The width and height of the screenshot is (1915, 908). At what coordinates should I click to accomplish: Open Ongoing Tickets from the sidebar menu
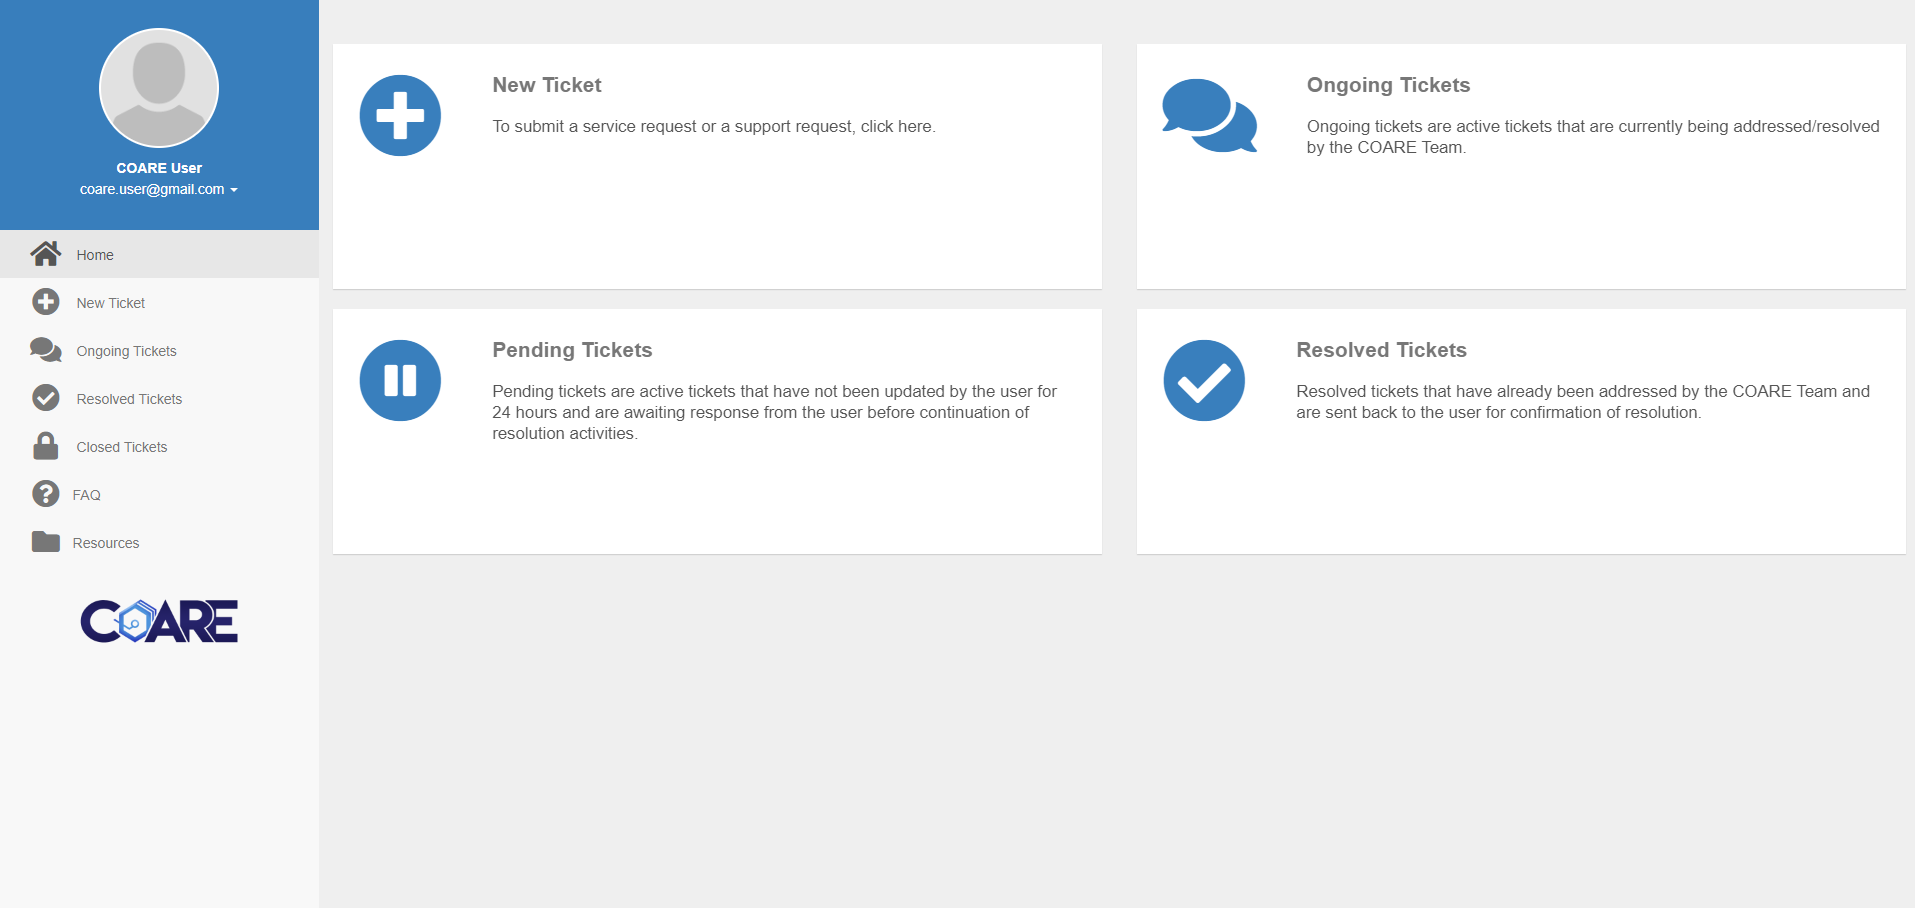tap(160, 350)
